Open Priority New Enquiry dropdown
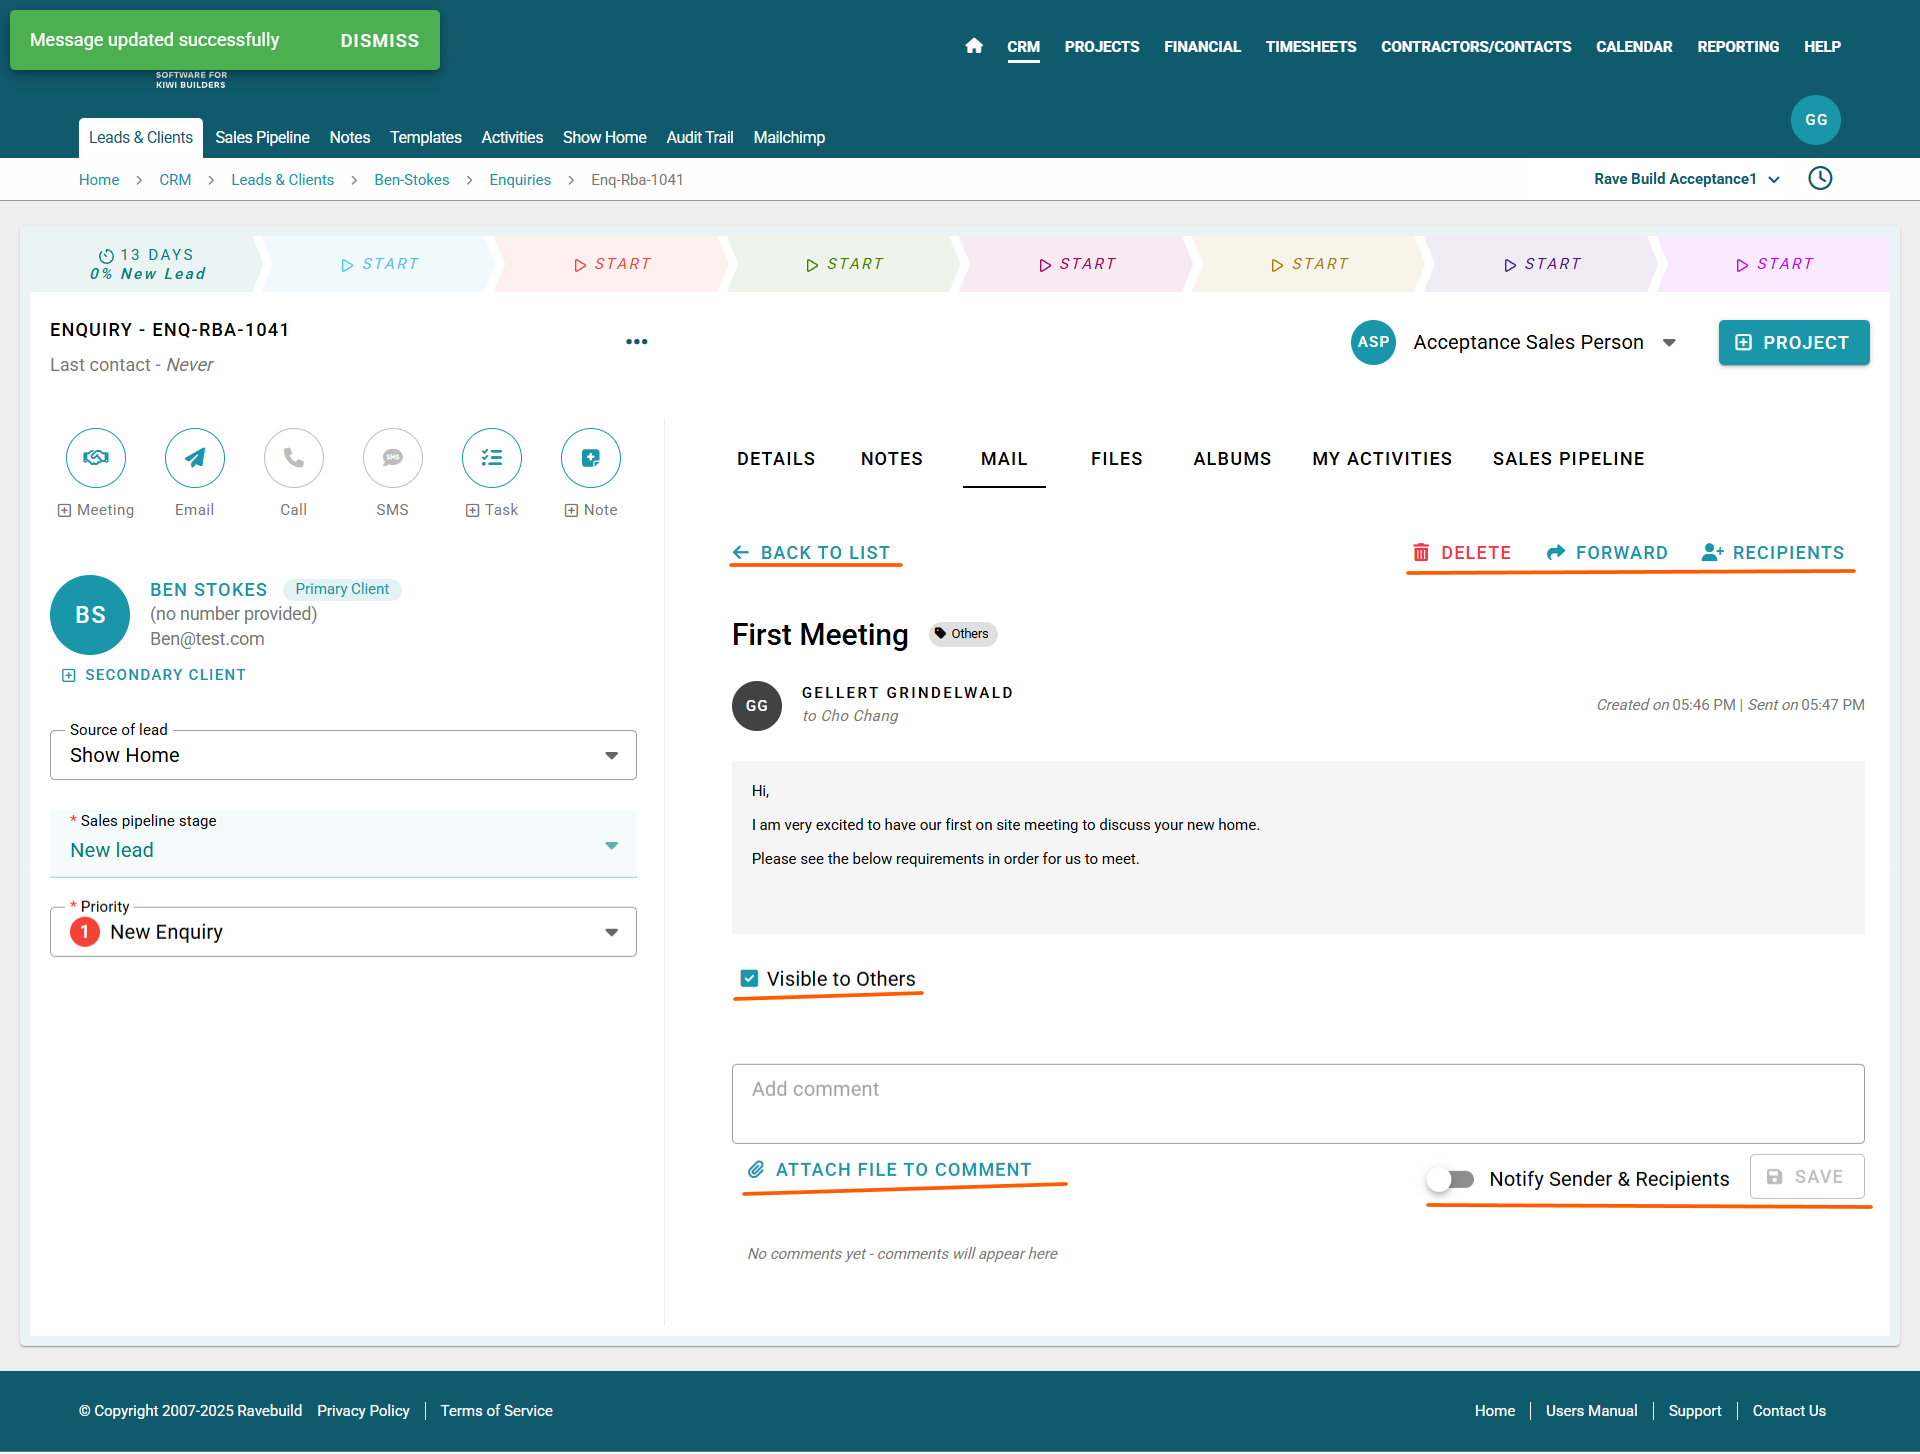The height and width of the screenshot is (1454, 1920). pyautogui.click(x=343, y=932)
